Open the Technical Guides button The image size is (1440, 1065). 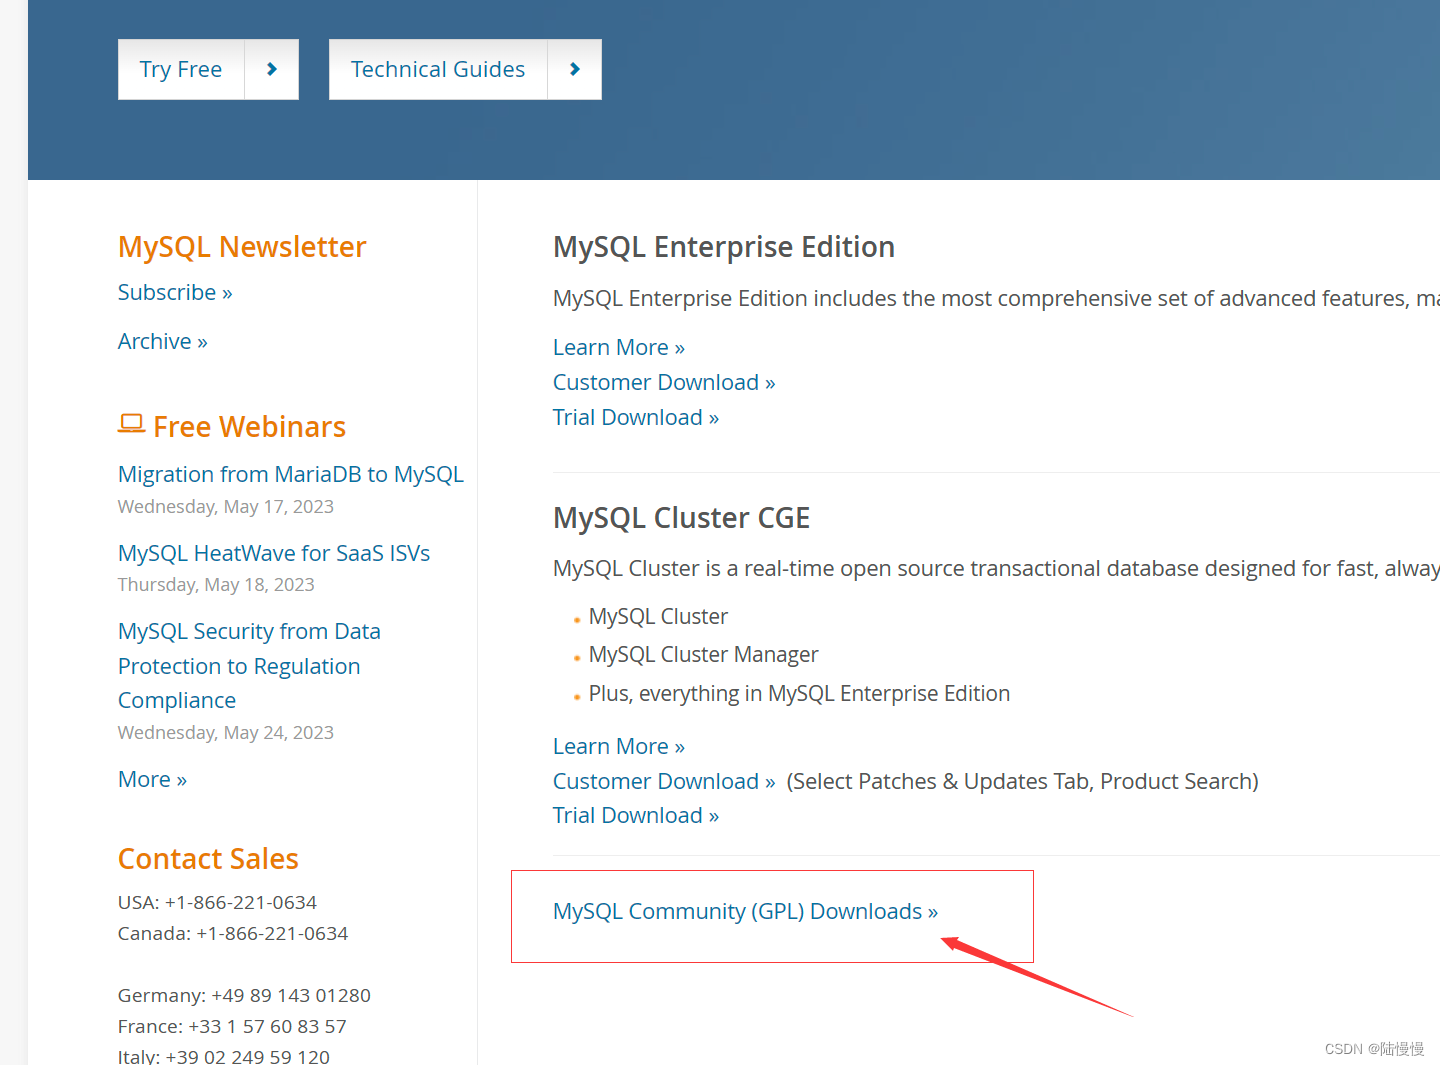pos(438,69)
